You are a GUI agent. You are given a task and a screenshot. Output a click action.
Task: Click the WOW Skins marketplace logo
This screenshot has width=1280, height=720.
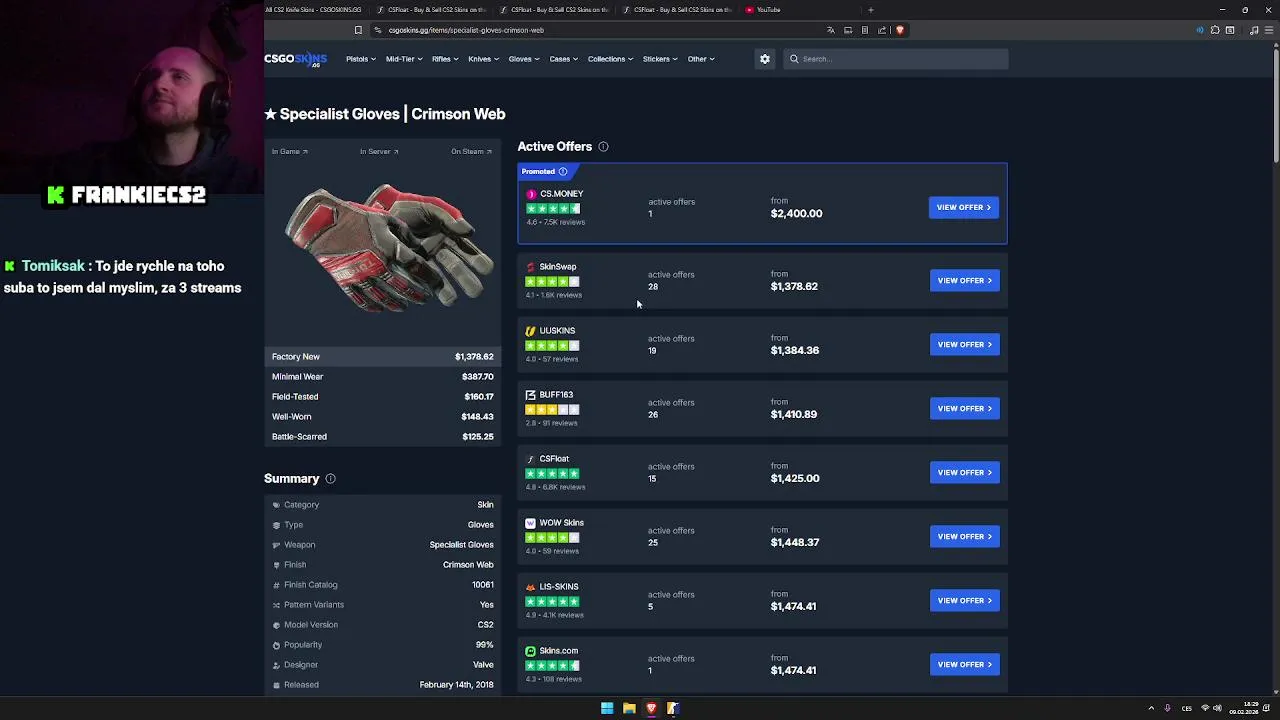click(x=530, y=523)
